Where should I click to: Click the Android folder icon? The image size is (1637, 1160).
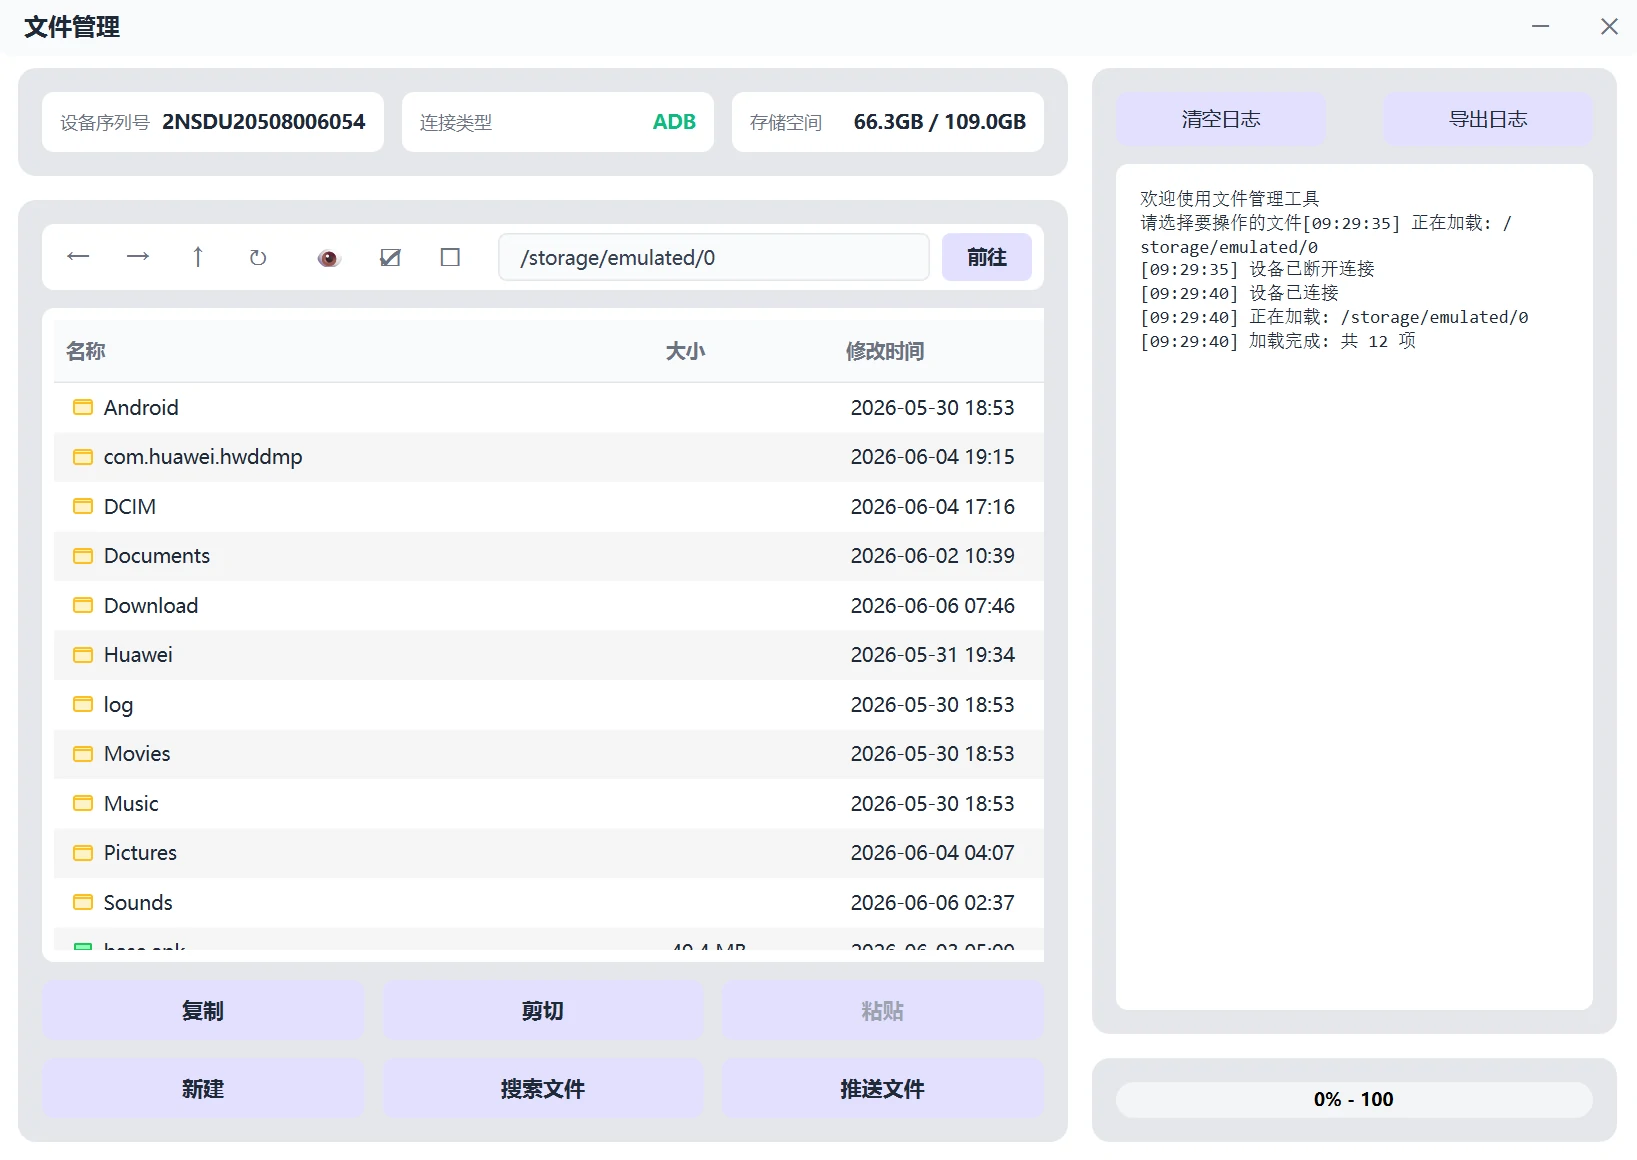click(83, 407)
